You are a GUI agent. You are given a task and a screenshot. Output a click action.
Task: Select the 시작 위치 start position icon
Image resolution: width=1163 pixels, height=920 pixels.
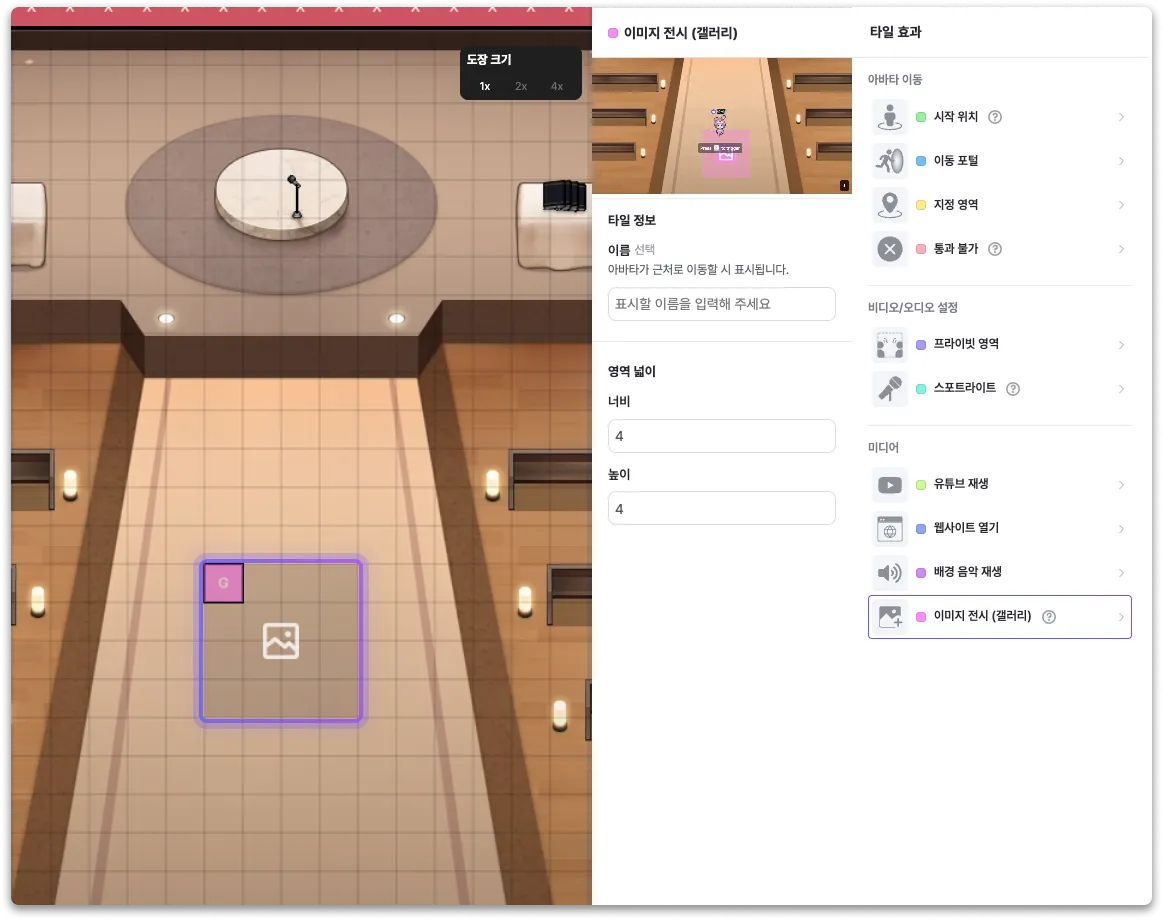coord(889,117)
